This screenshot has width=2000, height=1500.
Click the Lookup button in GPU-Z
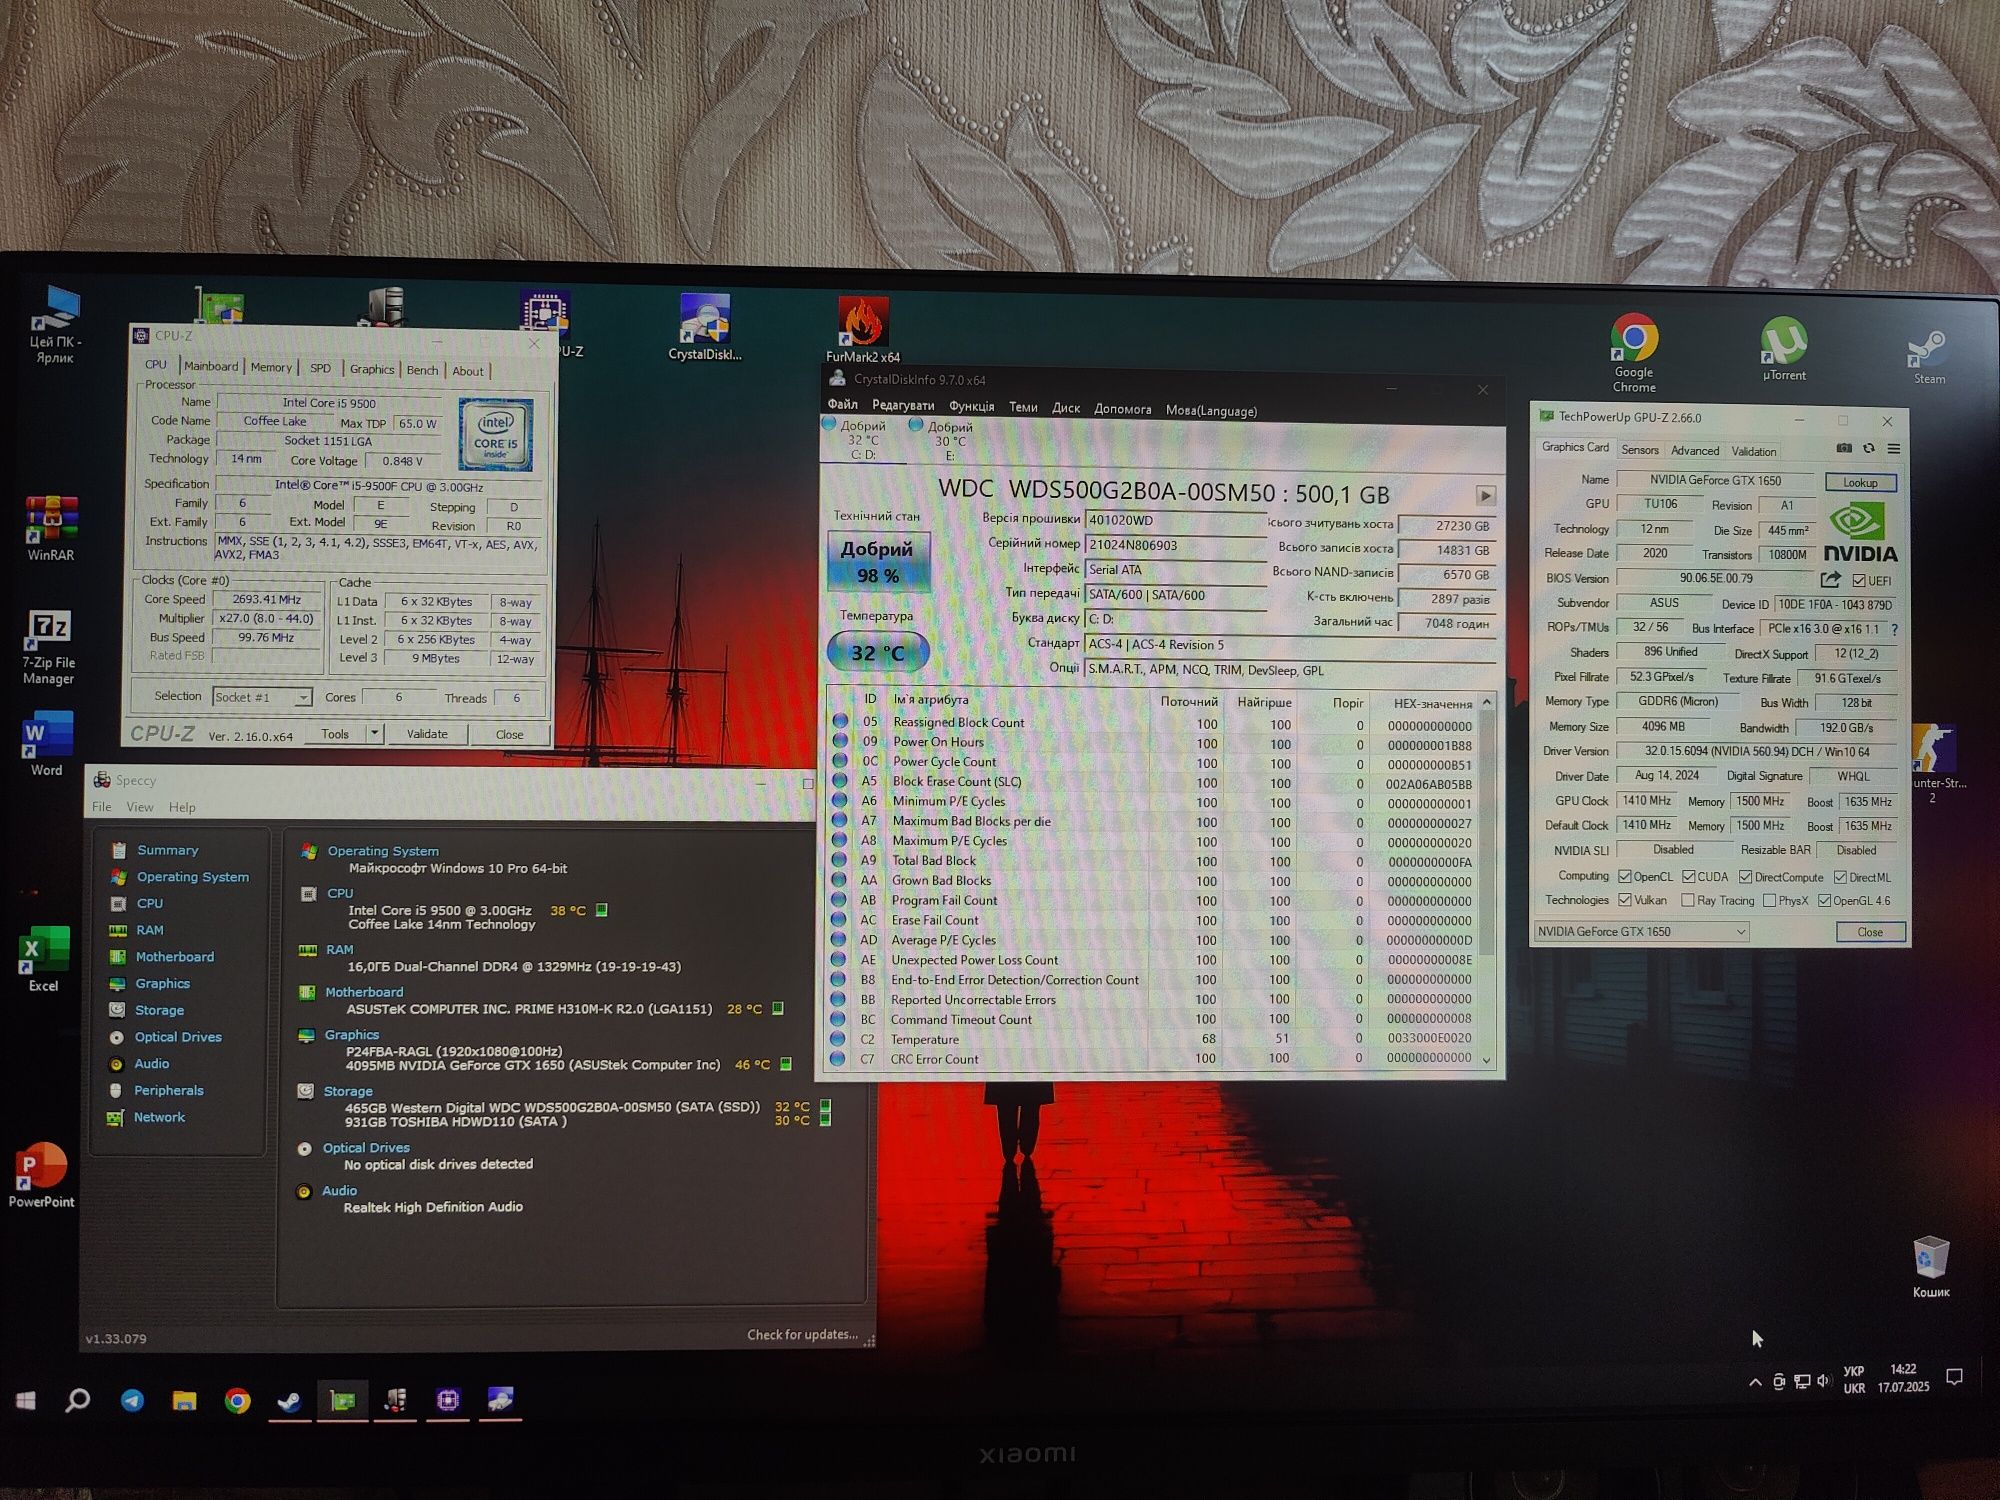pos(1860,482)
